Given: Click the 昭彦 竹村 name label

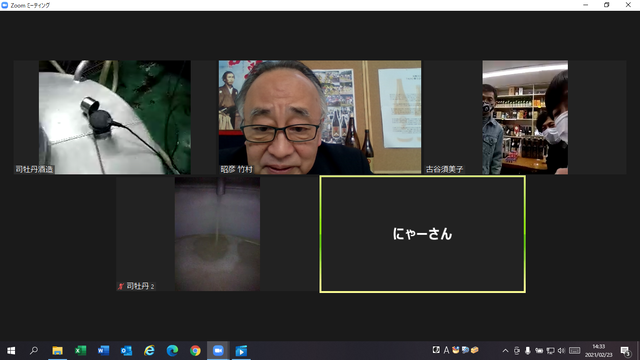Looking at the screenshot, I should click(237, 169).
